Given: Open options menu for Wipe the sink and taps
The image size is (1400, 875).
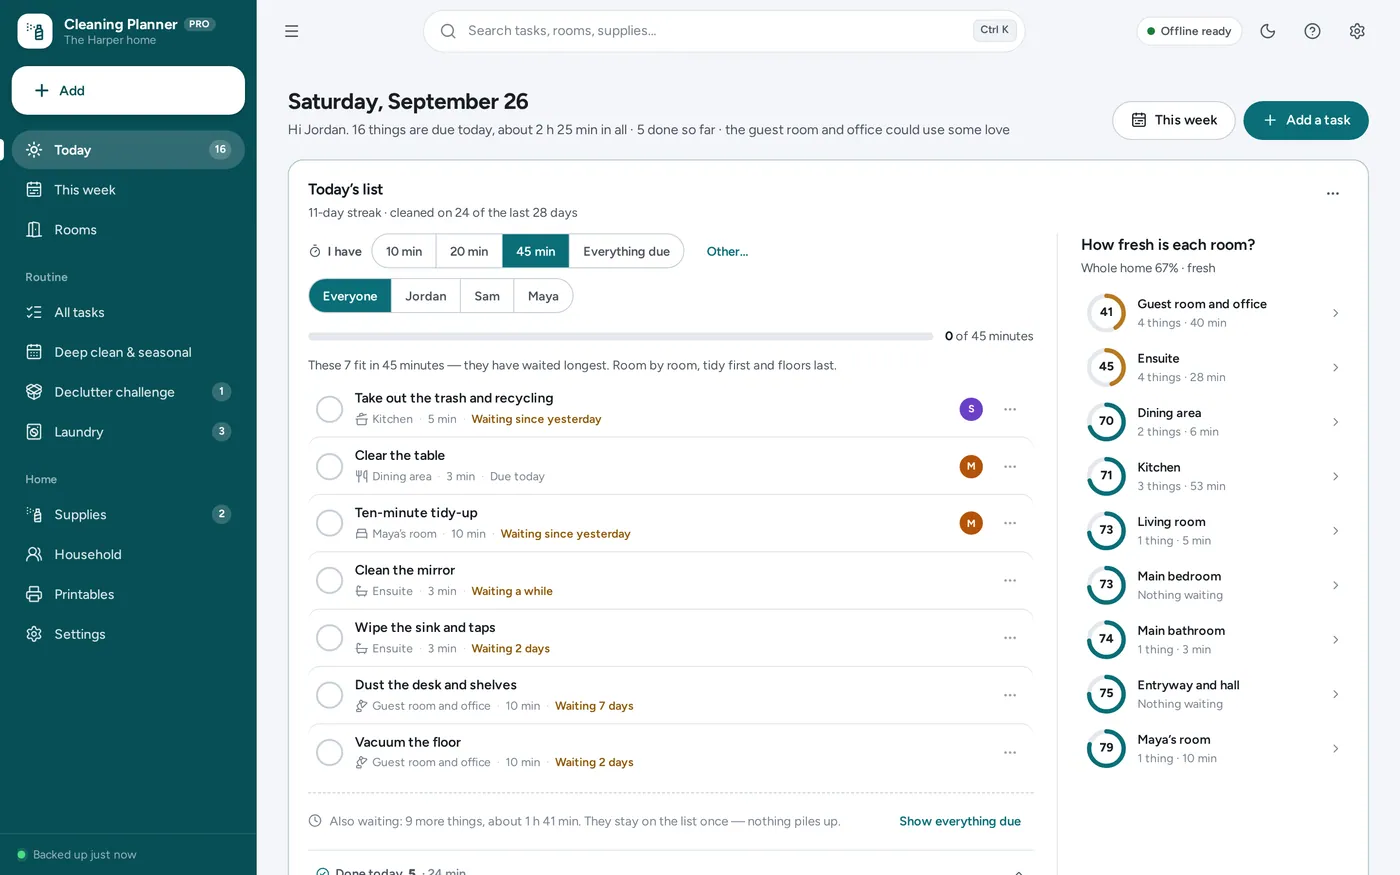Looking at the screenshot, I should [x=1010, y=638].
